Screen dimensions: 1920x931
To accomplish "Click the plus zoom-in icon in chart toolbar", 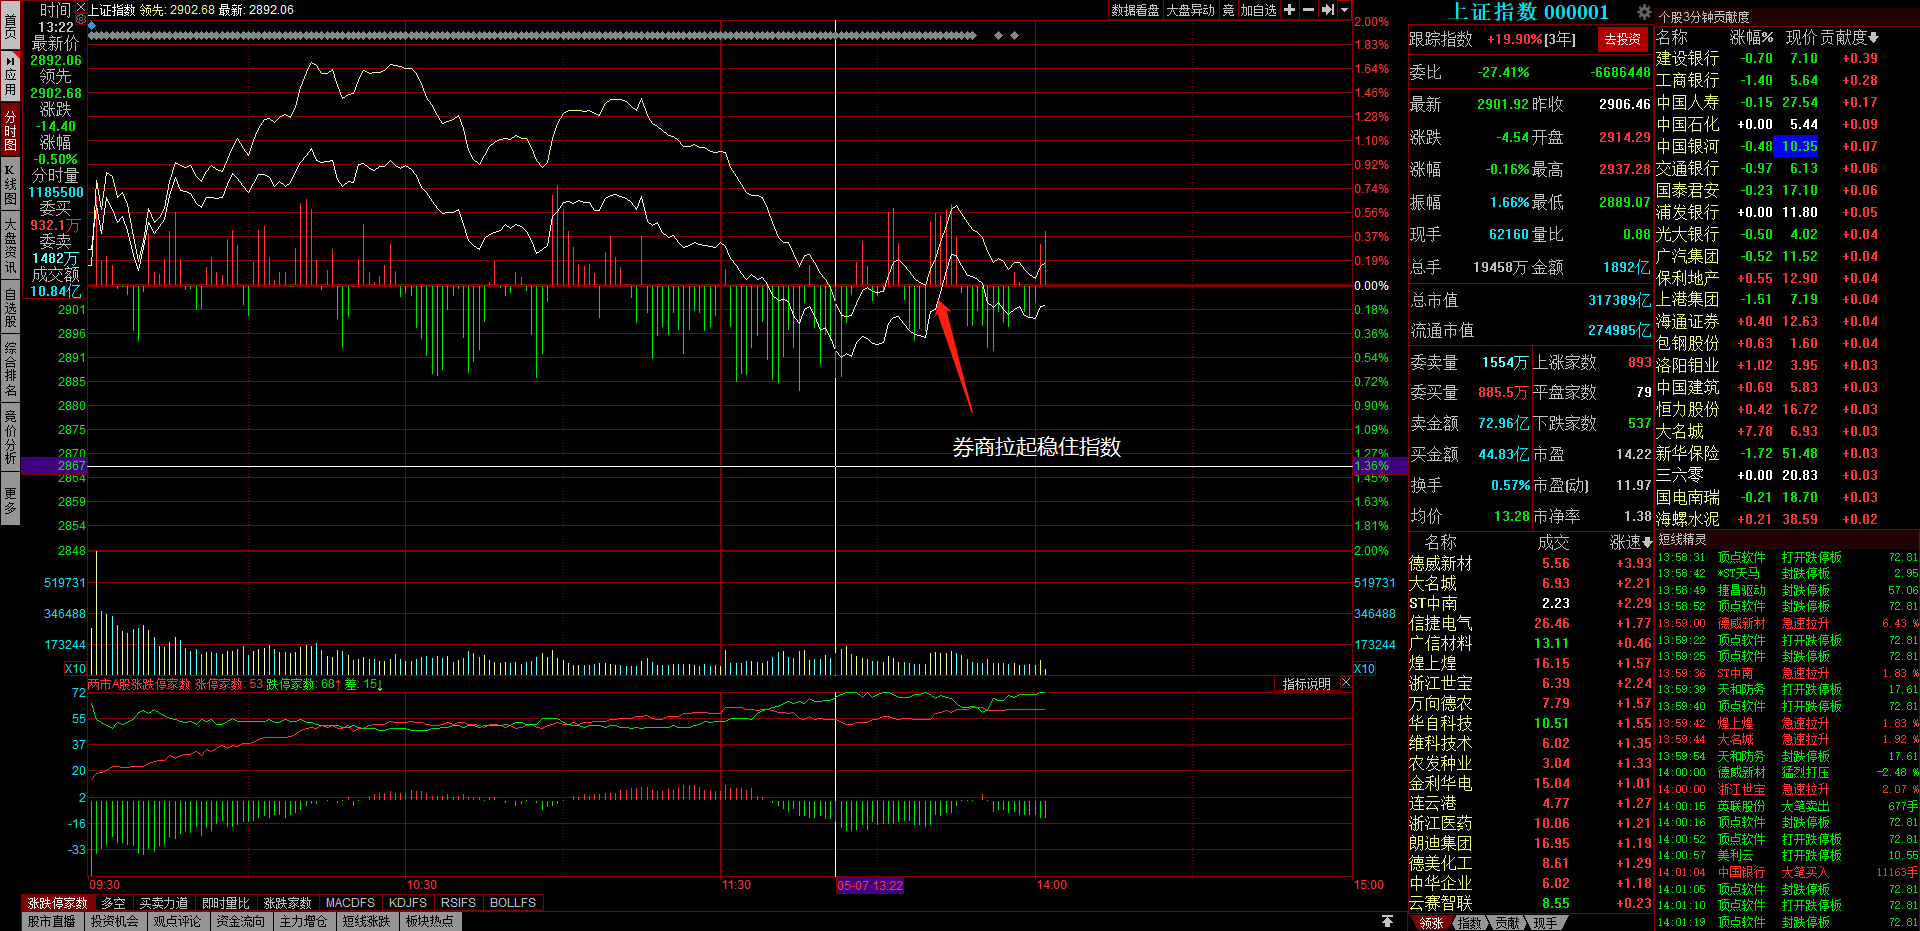I will (1290, 10).
